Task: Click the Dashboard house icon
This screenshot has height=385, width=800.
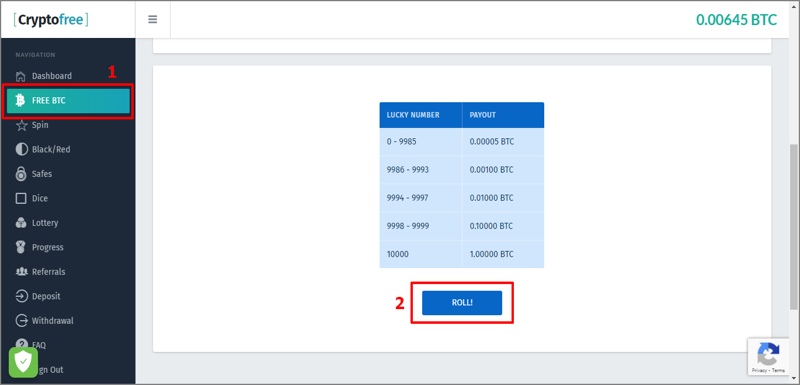Action: [20, 76]
